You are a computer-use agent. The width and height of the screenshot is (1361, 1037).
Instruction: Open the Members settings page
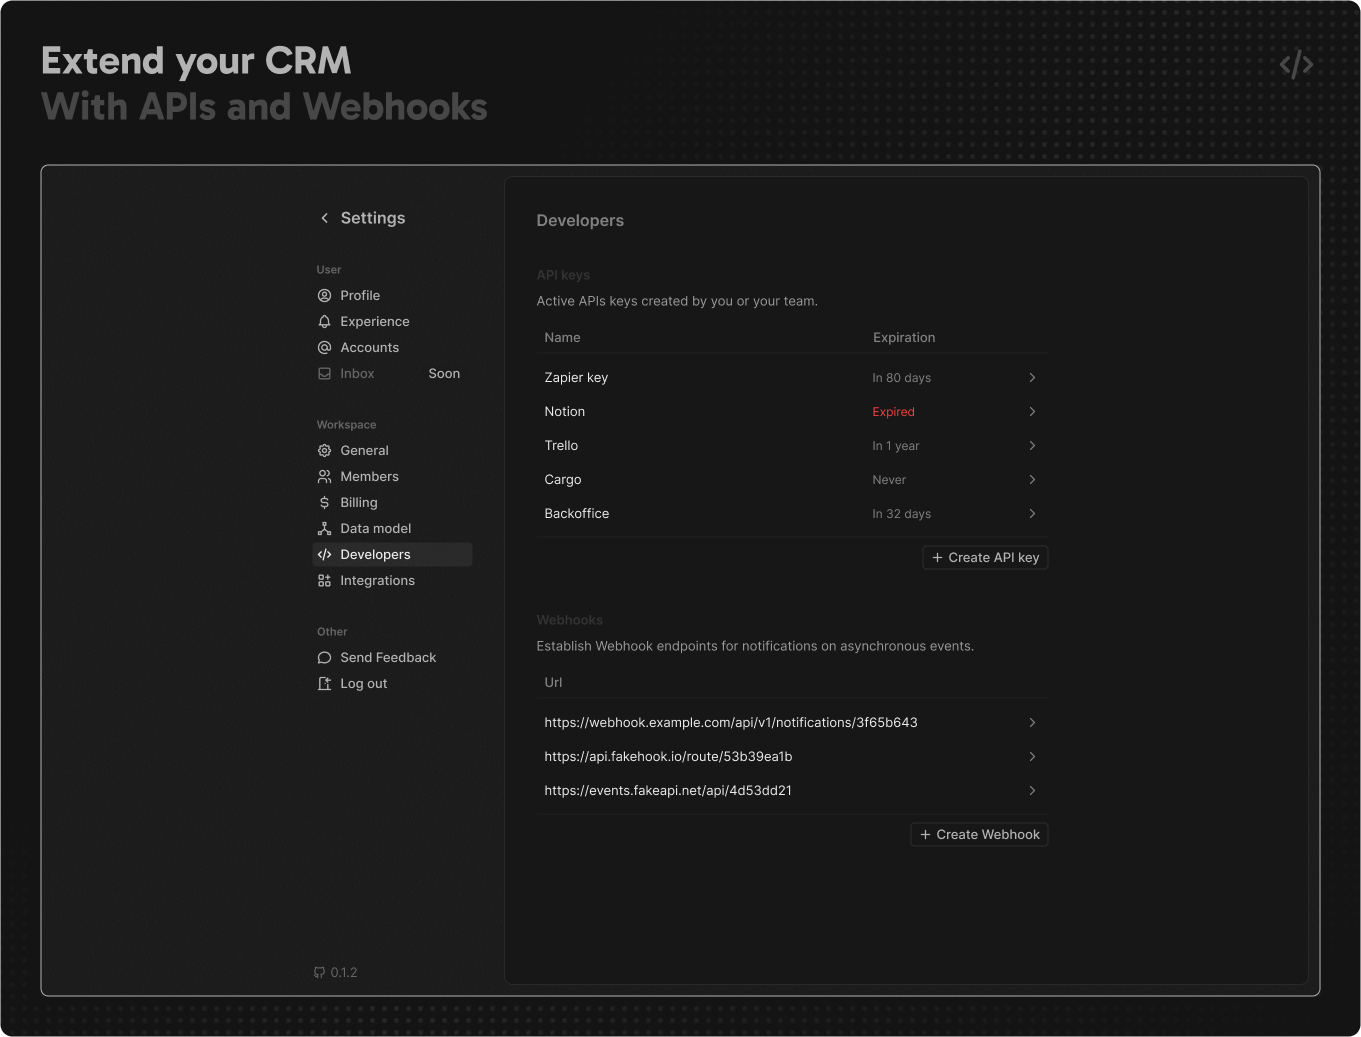coord(369,477)
